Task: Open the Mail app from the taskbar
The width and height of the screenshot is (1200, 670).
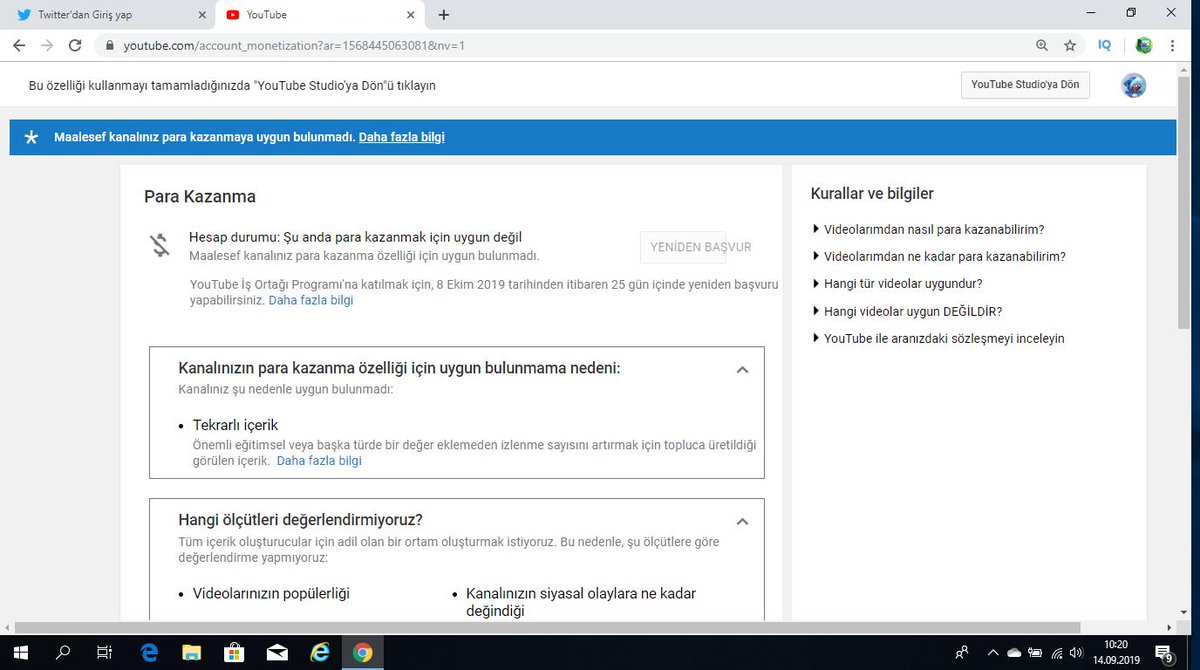Action: (278, 652)
